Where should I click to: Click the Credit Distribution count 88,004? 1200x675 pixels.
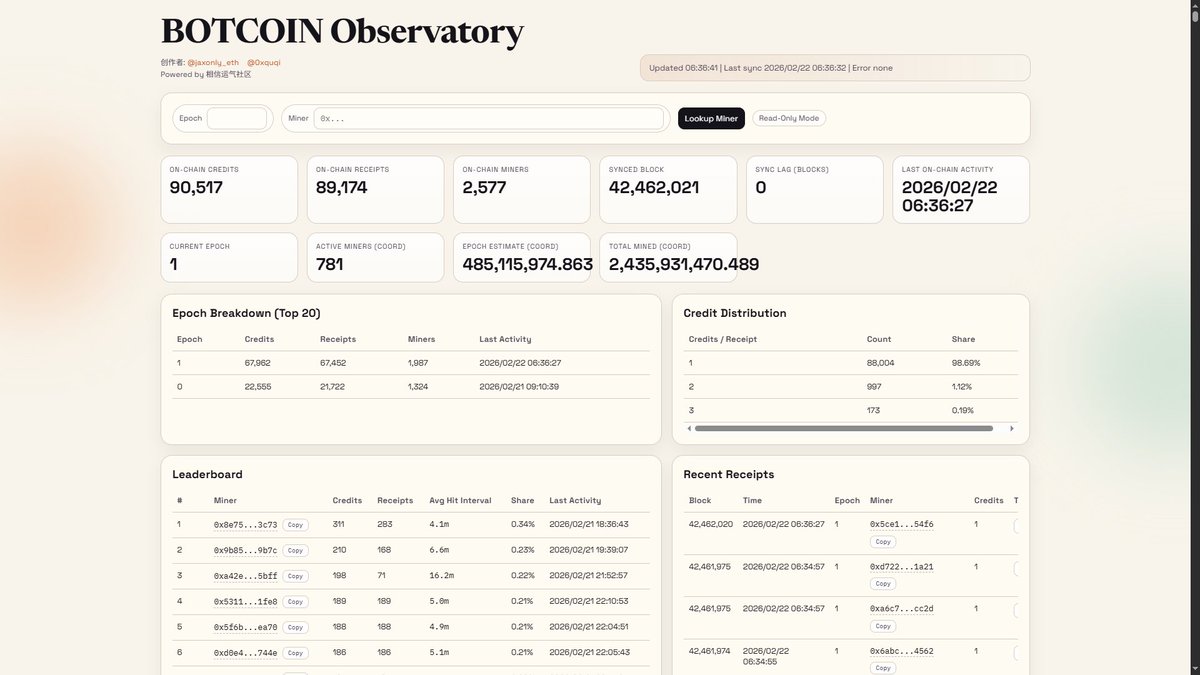(x=881, y=363)
